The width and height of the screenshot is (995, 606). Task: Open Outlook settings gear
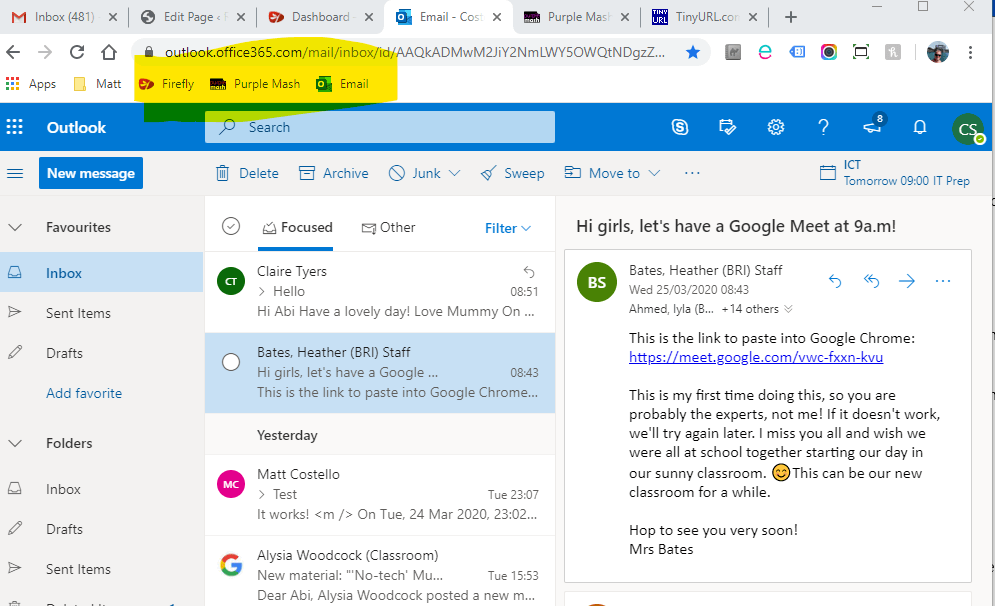(x=775, y=127)
